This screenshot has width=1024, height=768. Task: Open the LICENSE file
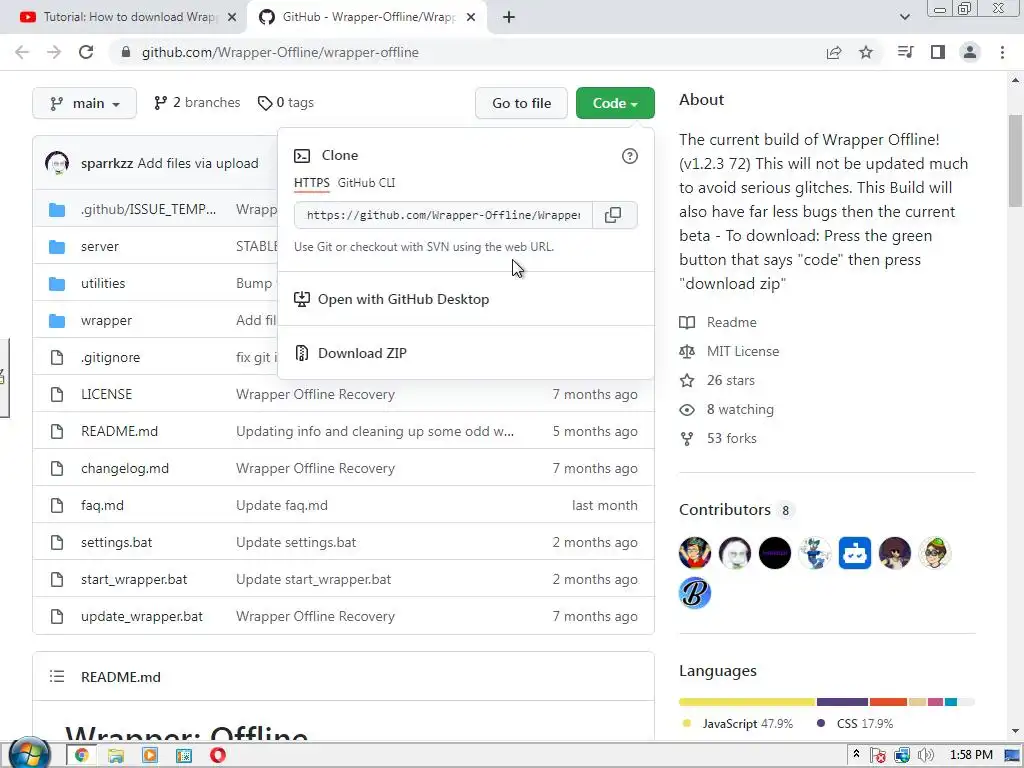(106, 394)
